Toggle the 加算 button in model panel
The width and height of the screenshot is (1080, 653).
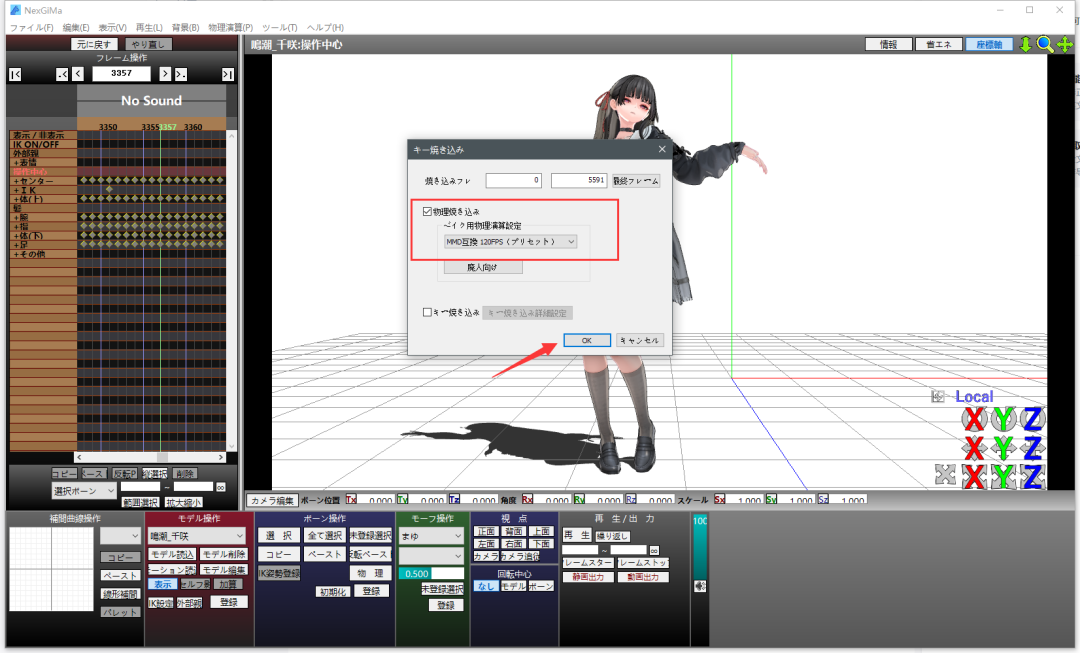tap(227, 583)
